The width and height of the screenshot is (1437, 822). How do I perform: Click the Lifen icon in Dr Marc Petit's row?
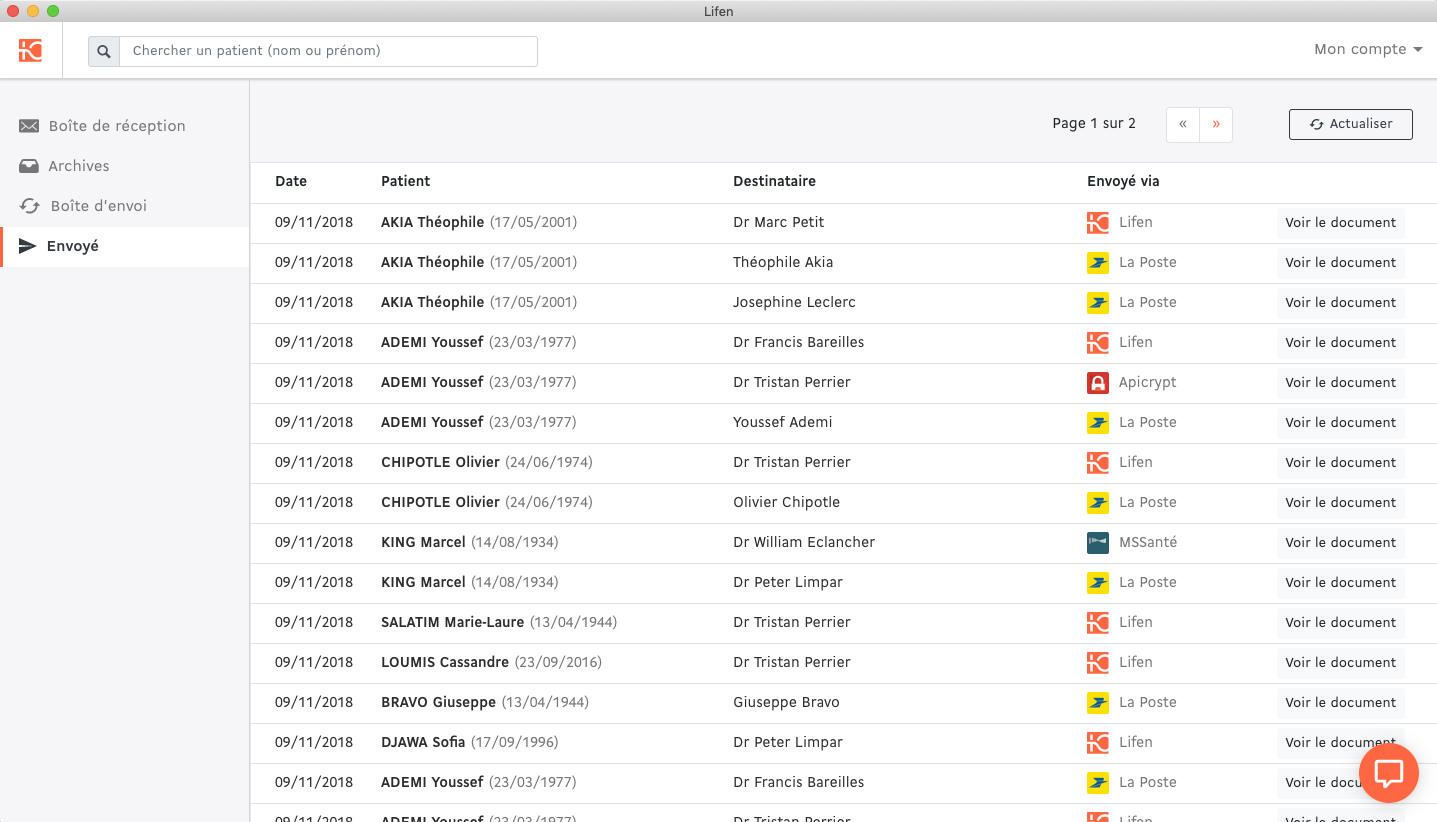coord(1098,223)
